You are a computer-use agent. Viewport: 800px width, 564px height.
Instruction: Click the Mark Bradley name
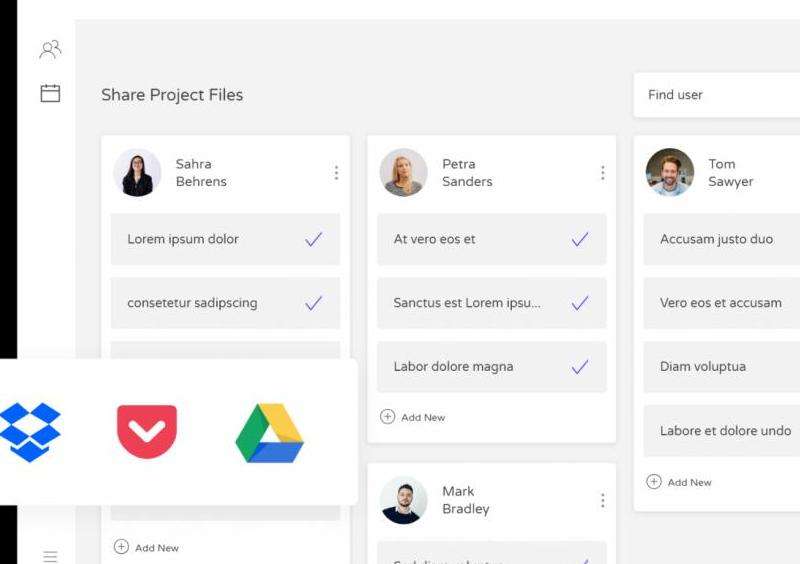(466, 500)
